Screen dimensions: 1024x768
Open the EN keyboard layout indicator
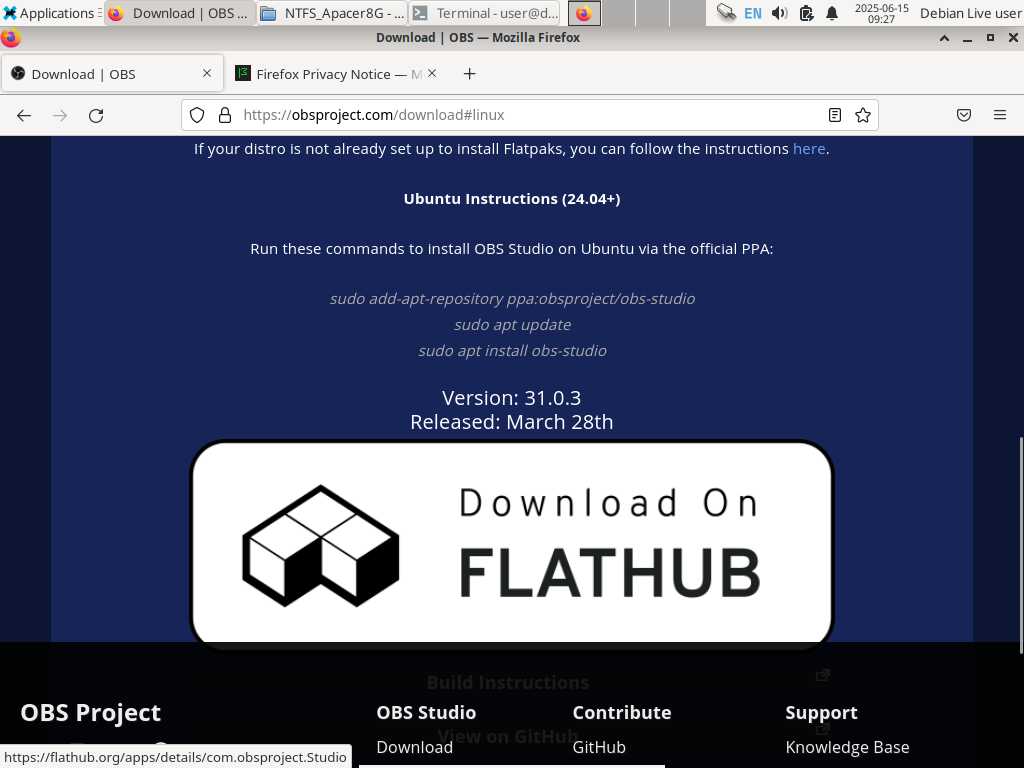tap(753, 13)
